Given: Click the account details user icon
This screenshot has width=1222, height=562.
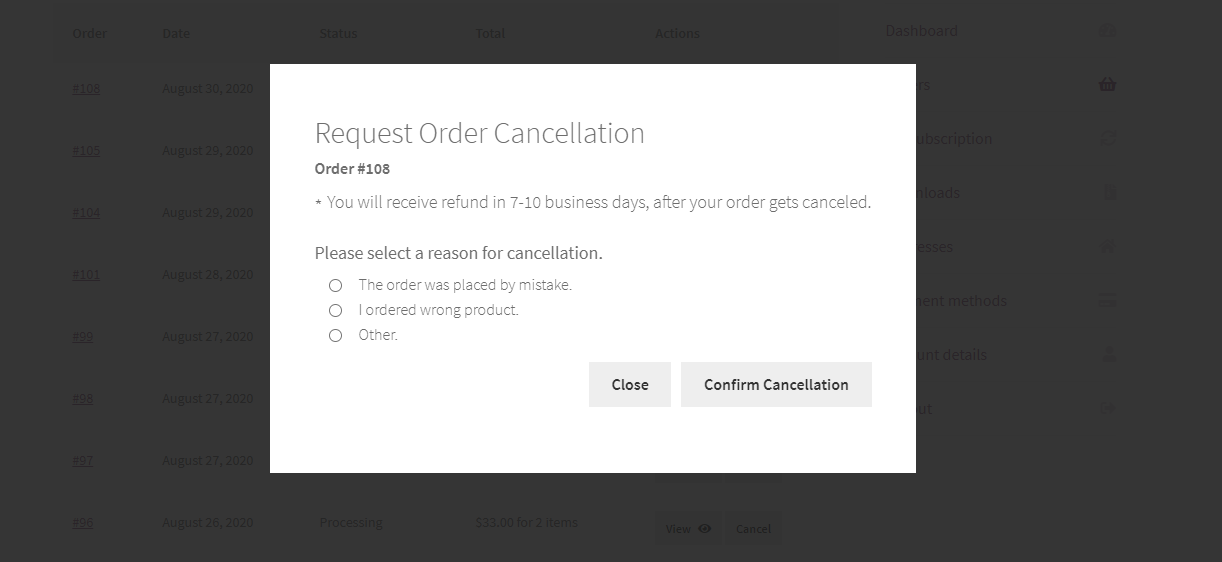Looking at the screenshot, I should click(x=1107, y=355).
